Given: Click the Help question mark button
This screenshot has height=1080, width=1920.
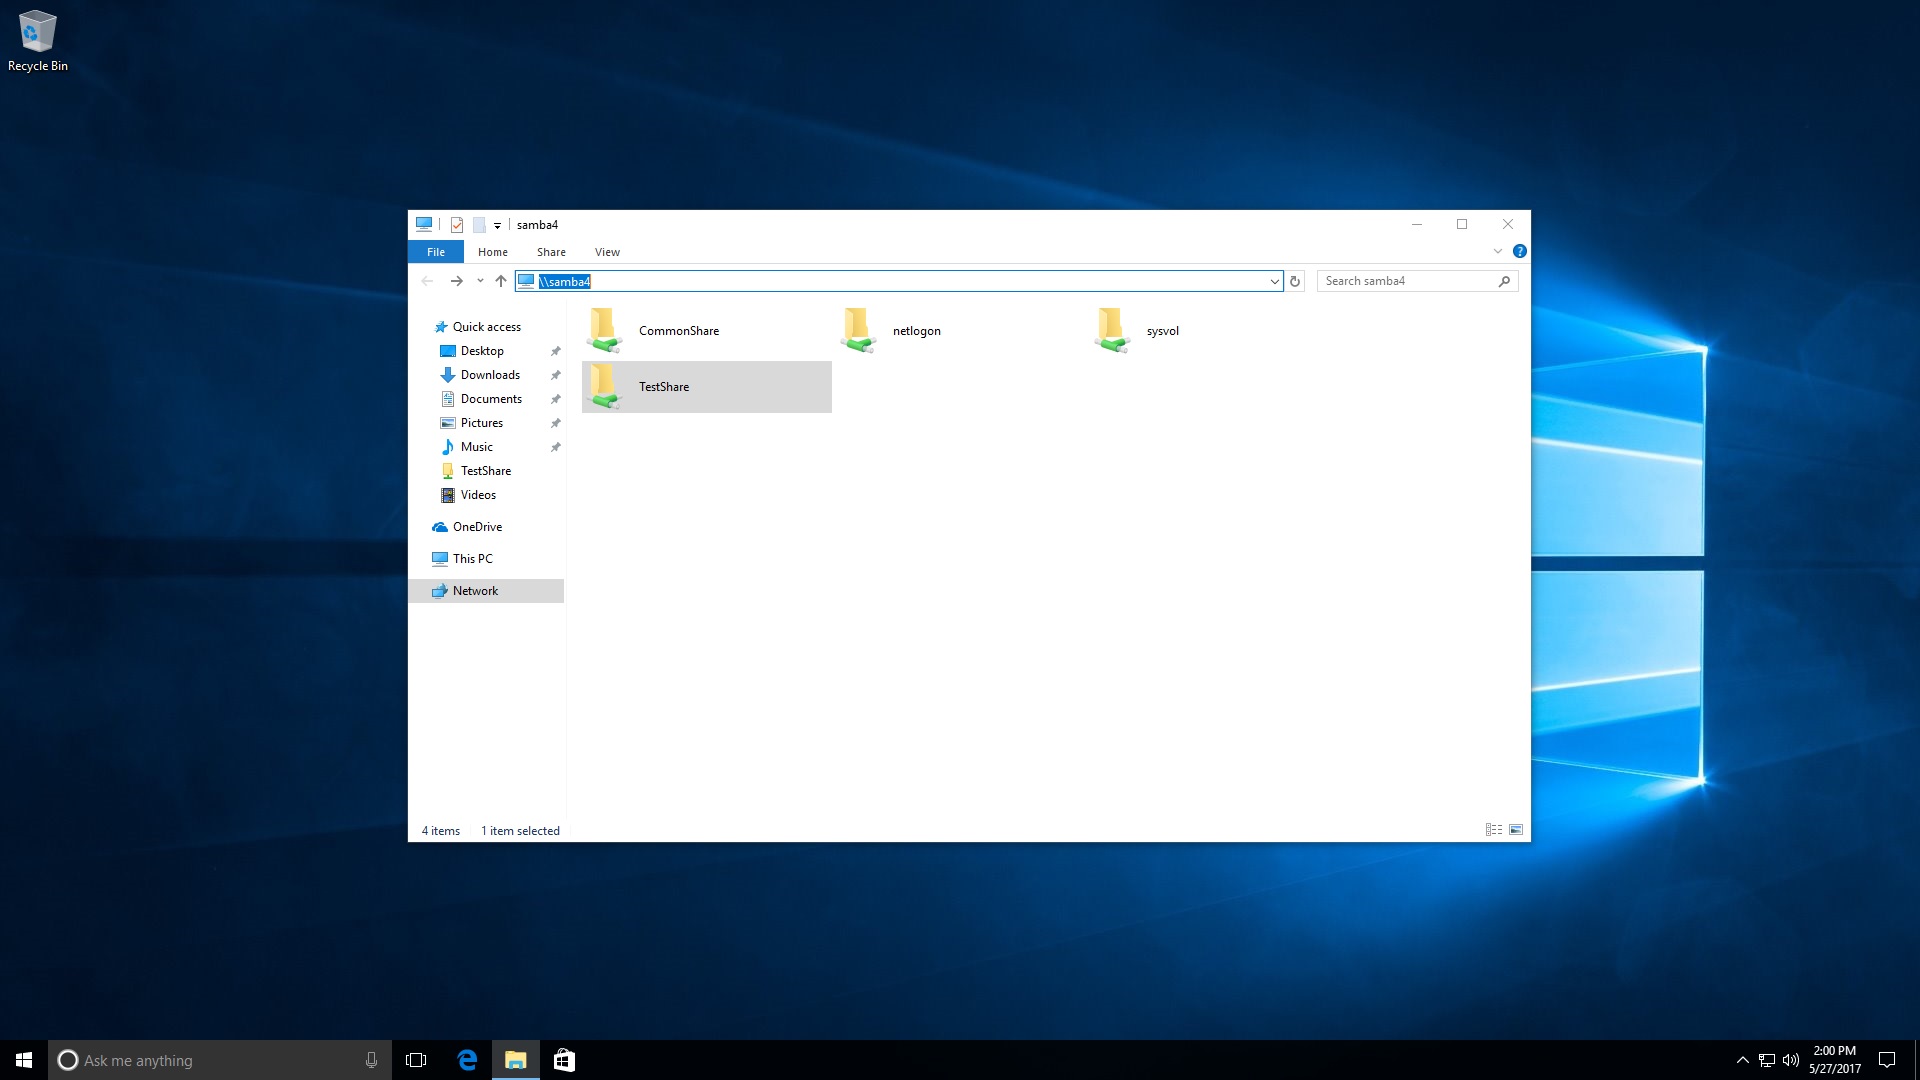Looking at the screenshot, I should [1520, 251].
